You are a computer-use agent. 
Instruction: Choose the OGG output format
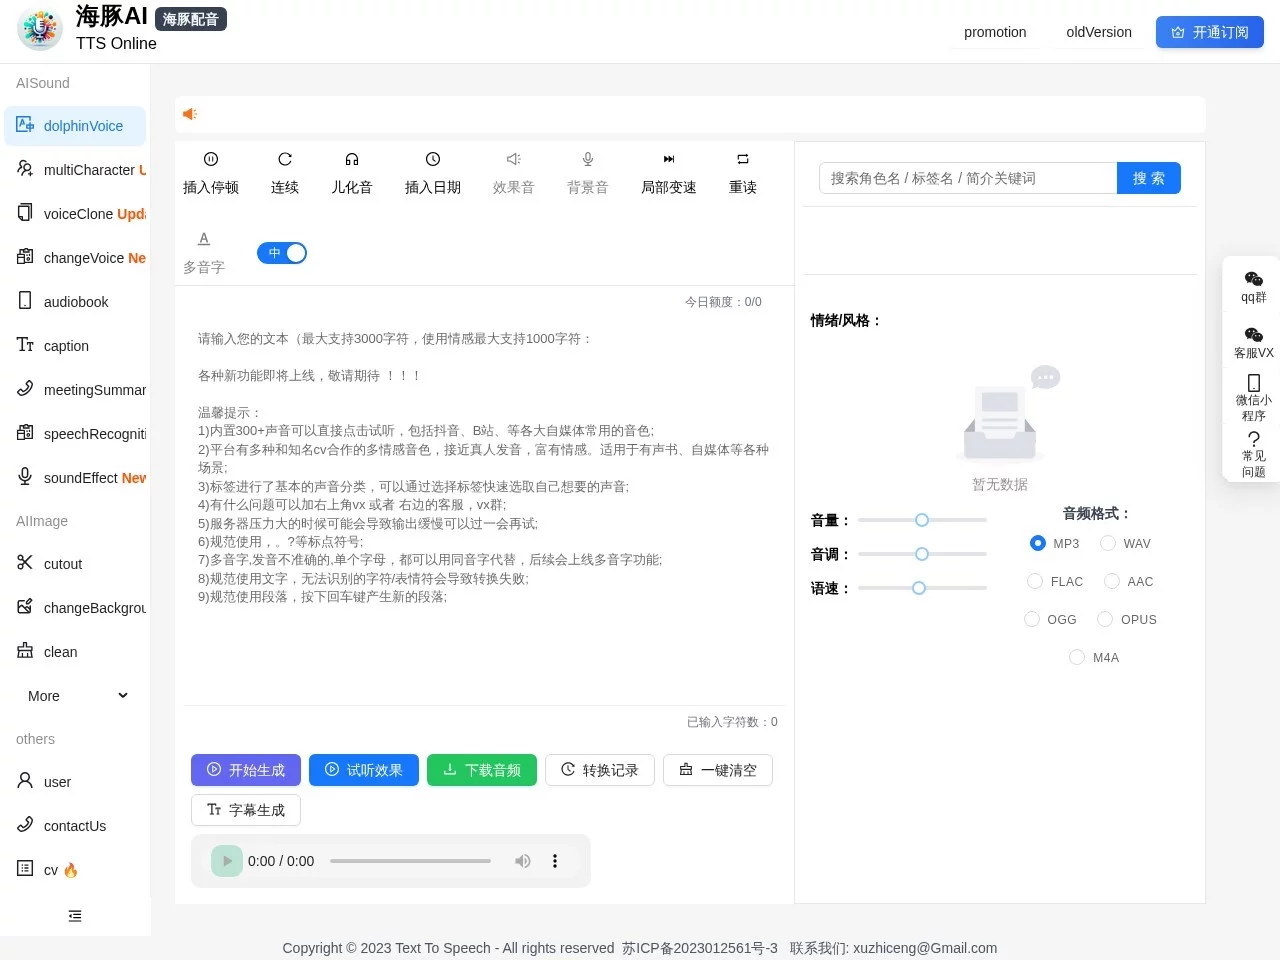(1031, 619)
